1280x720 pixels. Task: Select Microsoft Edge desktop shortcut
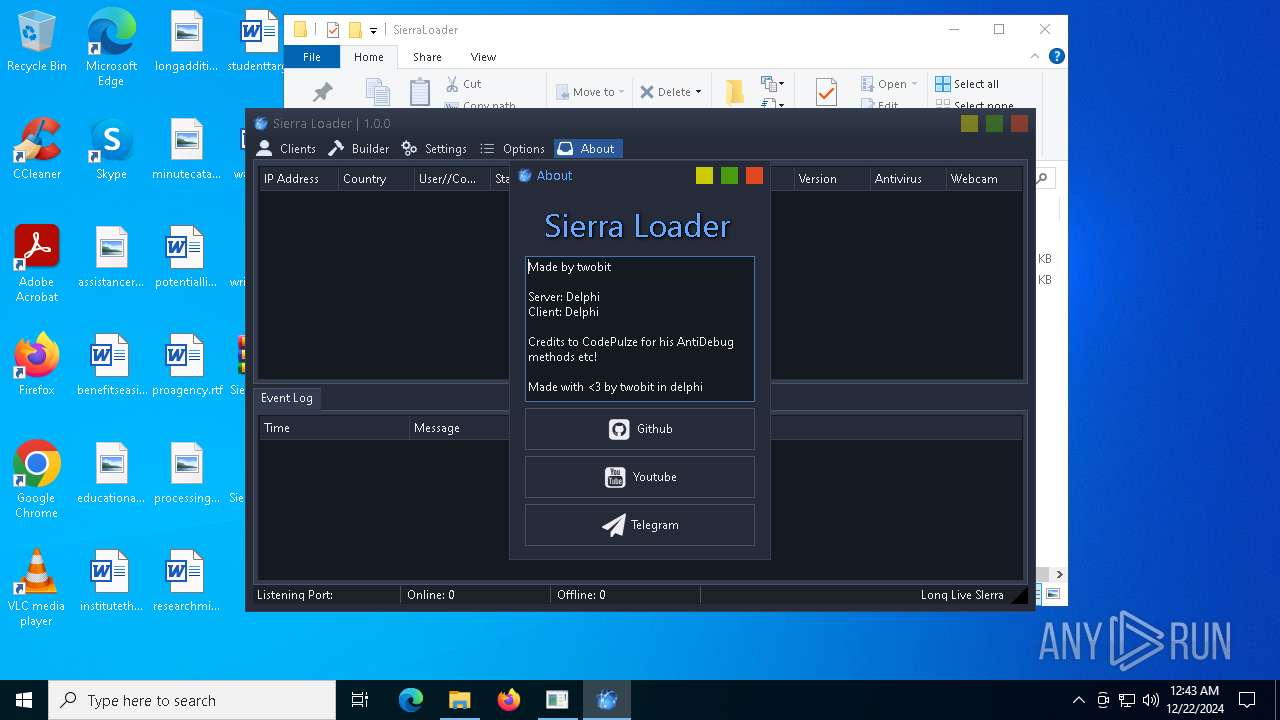pos(111,48)
